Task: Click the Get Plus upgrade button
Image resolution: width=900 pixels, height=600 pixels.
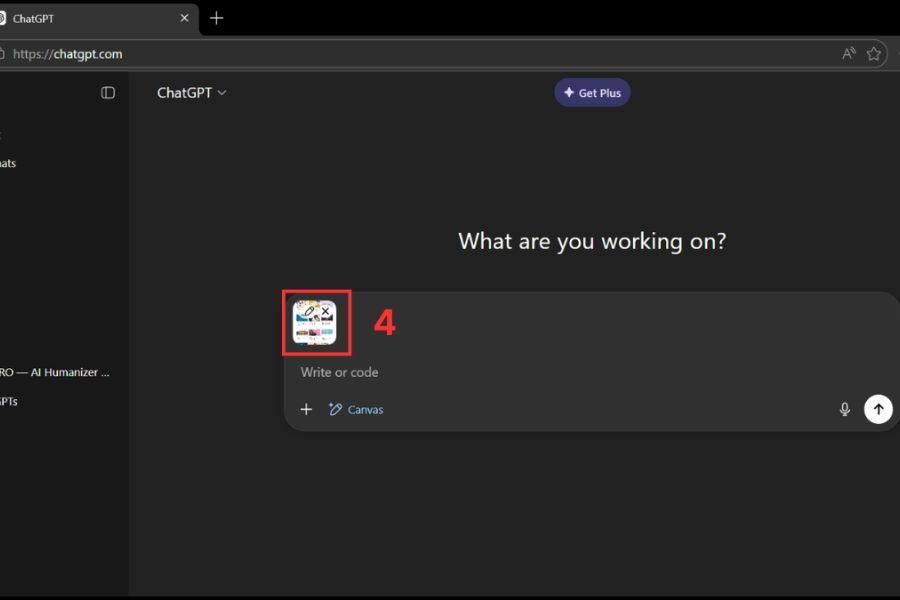Action: pyautogui.click(x=592, y=93)
